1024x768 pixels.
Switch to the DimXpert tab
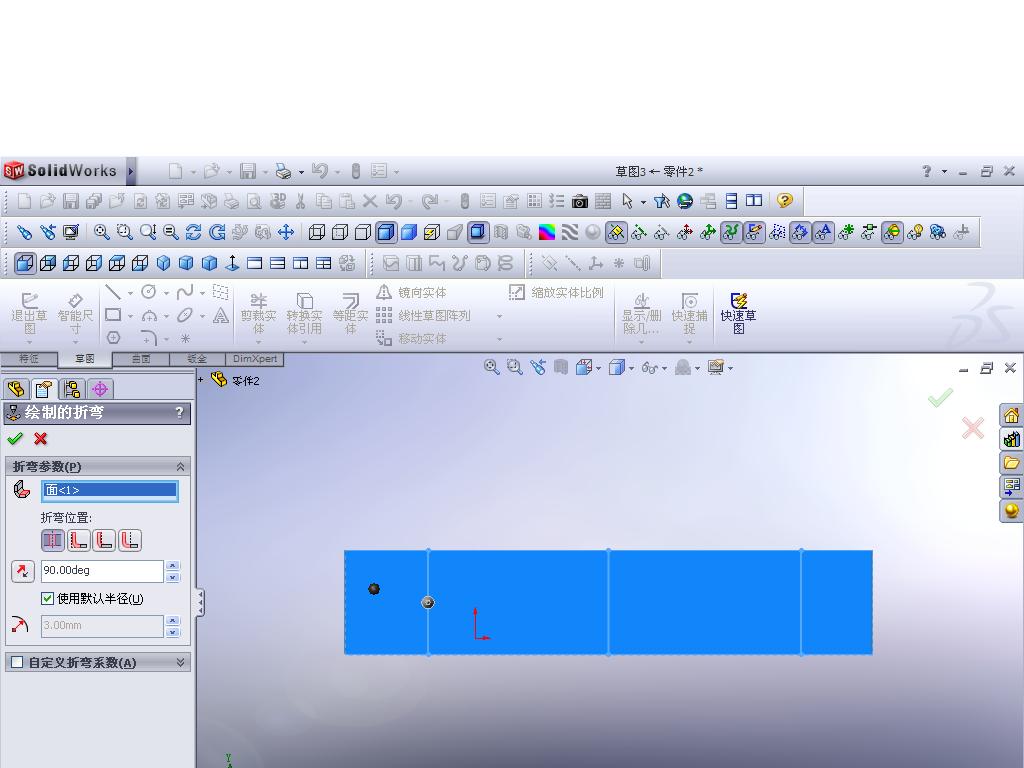(x=255, y=359)
